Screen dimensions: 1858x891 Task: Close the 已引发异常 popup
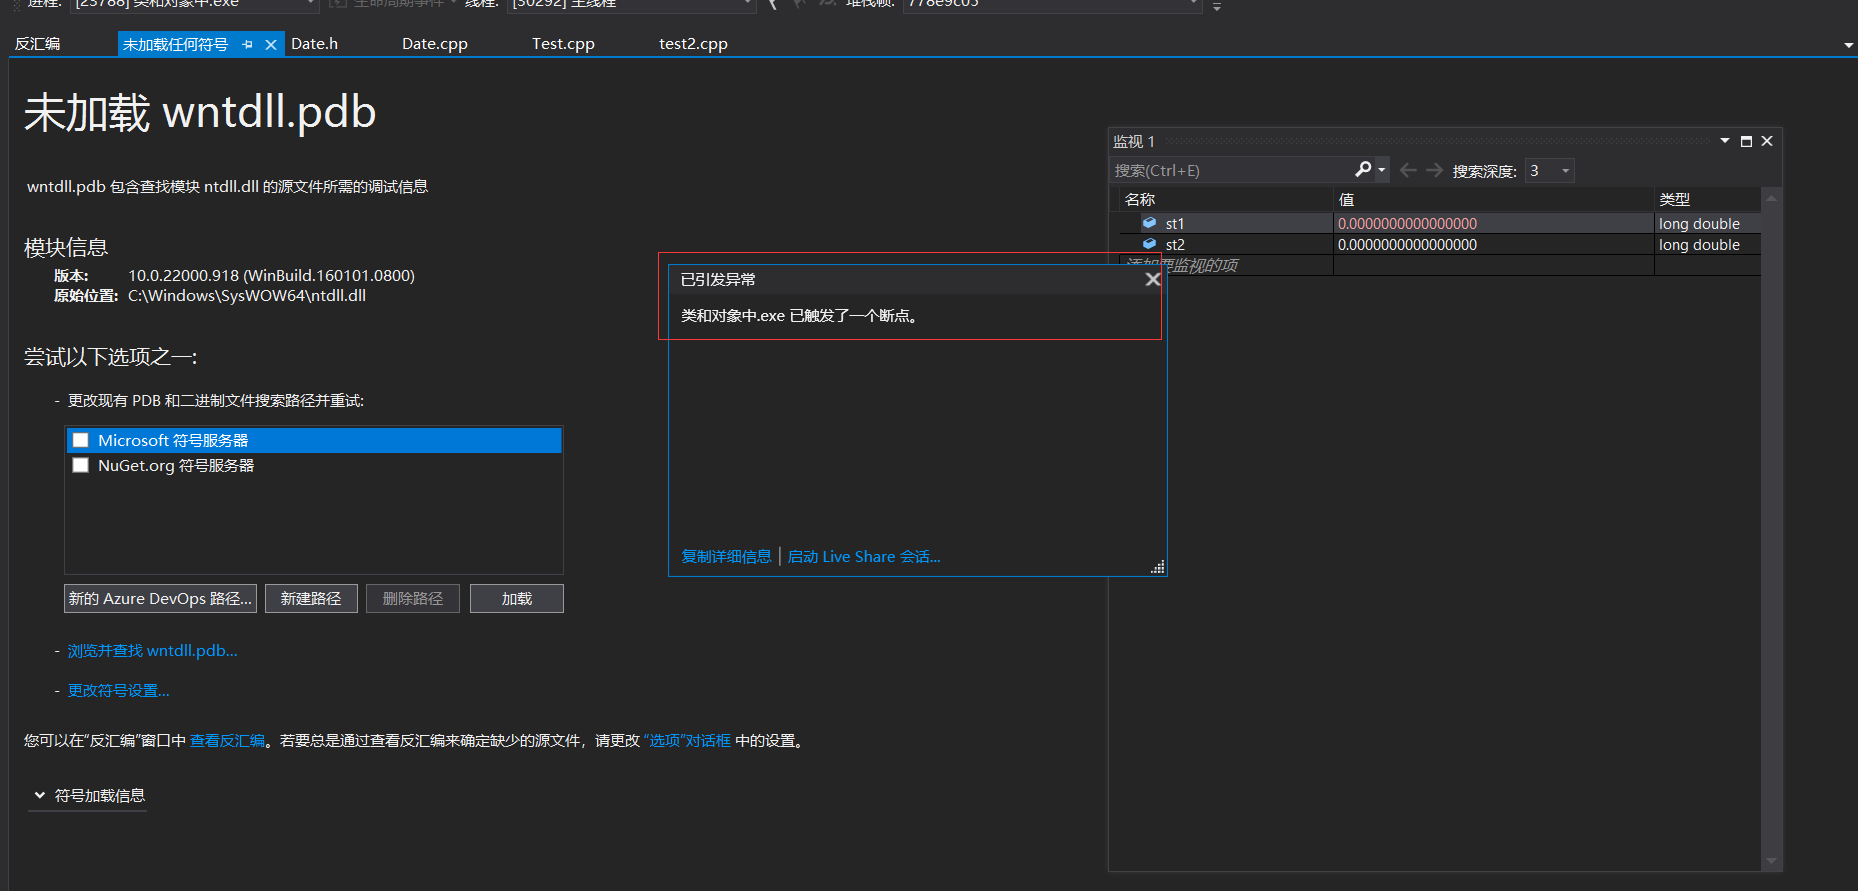pyautogui.click(x=1152, y=279)
